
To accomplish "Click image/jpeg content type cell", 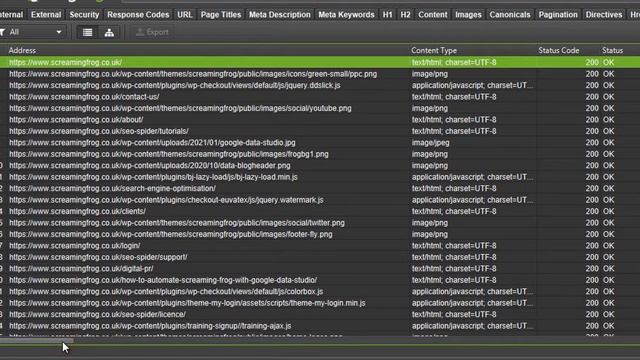I will tap(431, 142).
